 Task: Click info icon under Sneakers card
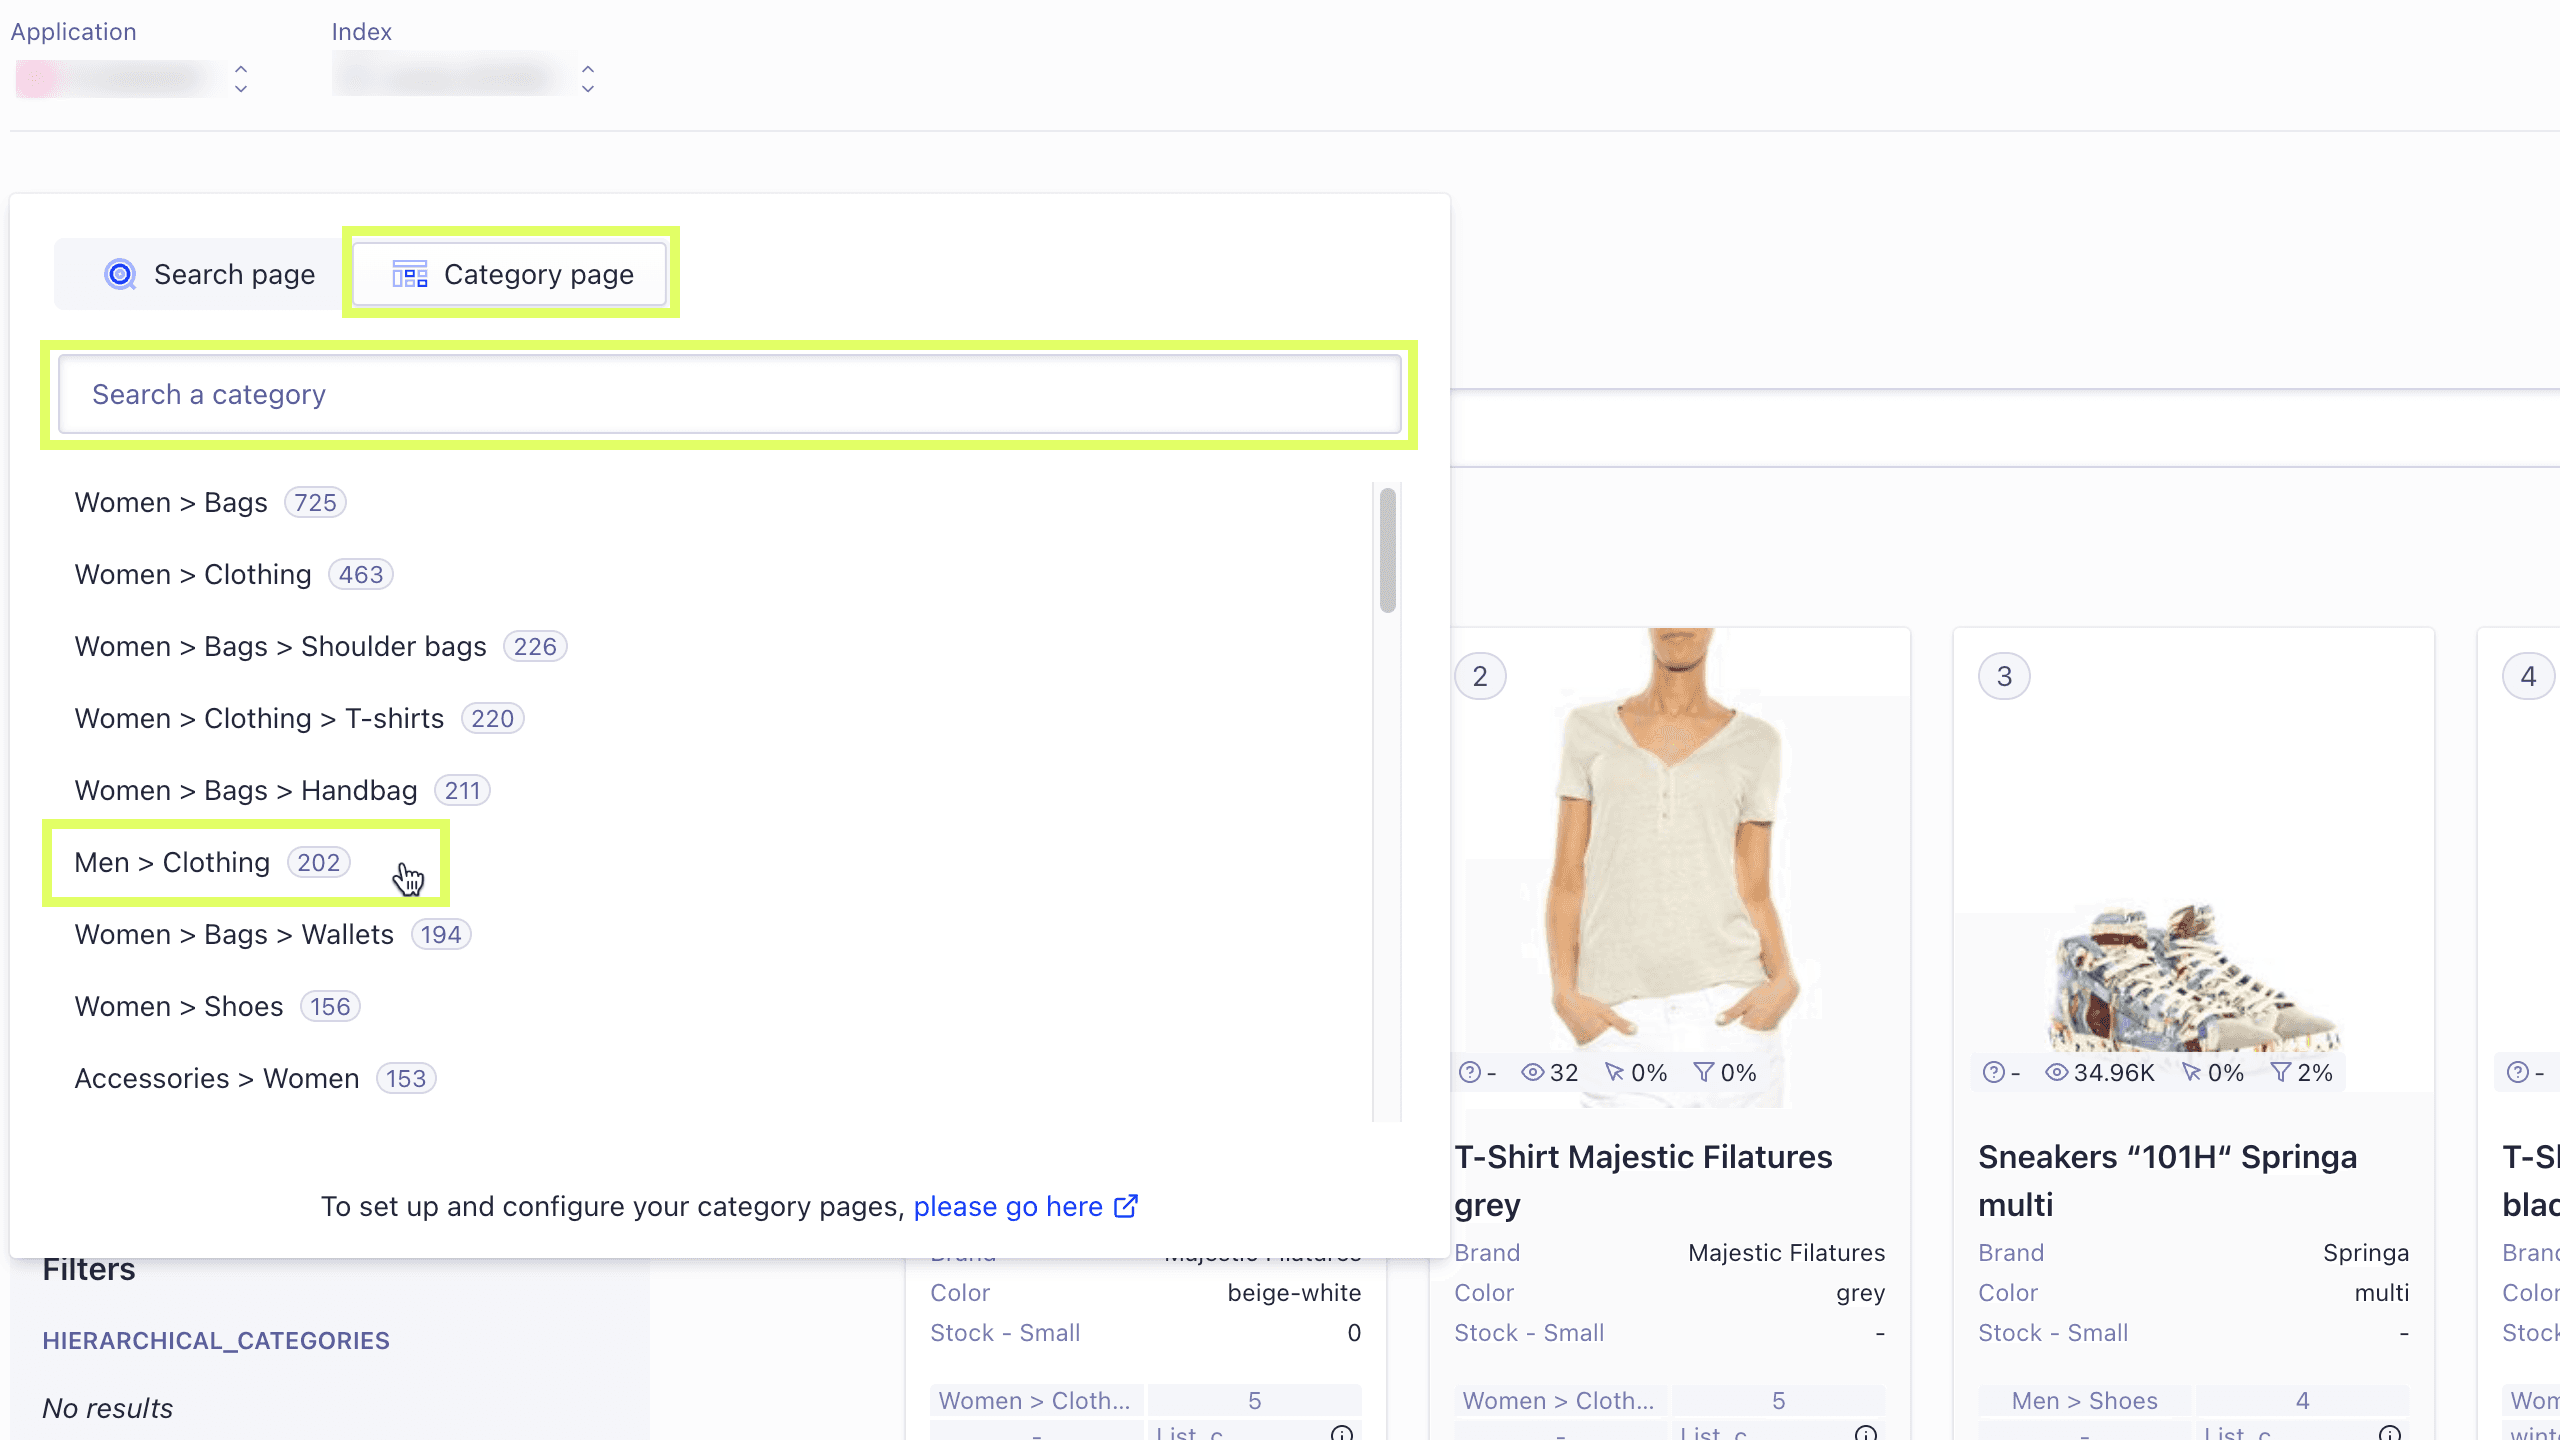pyautogui.click(x=2390, y=1433)
